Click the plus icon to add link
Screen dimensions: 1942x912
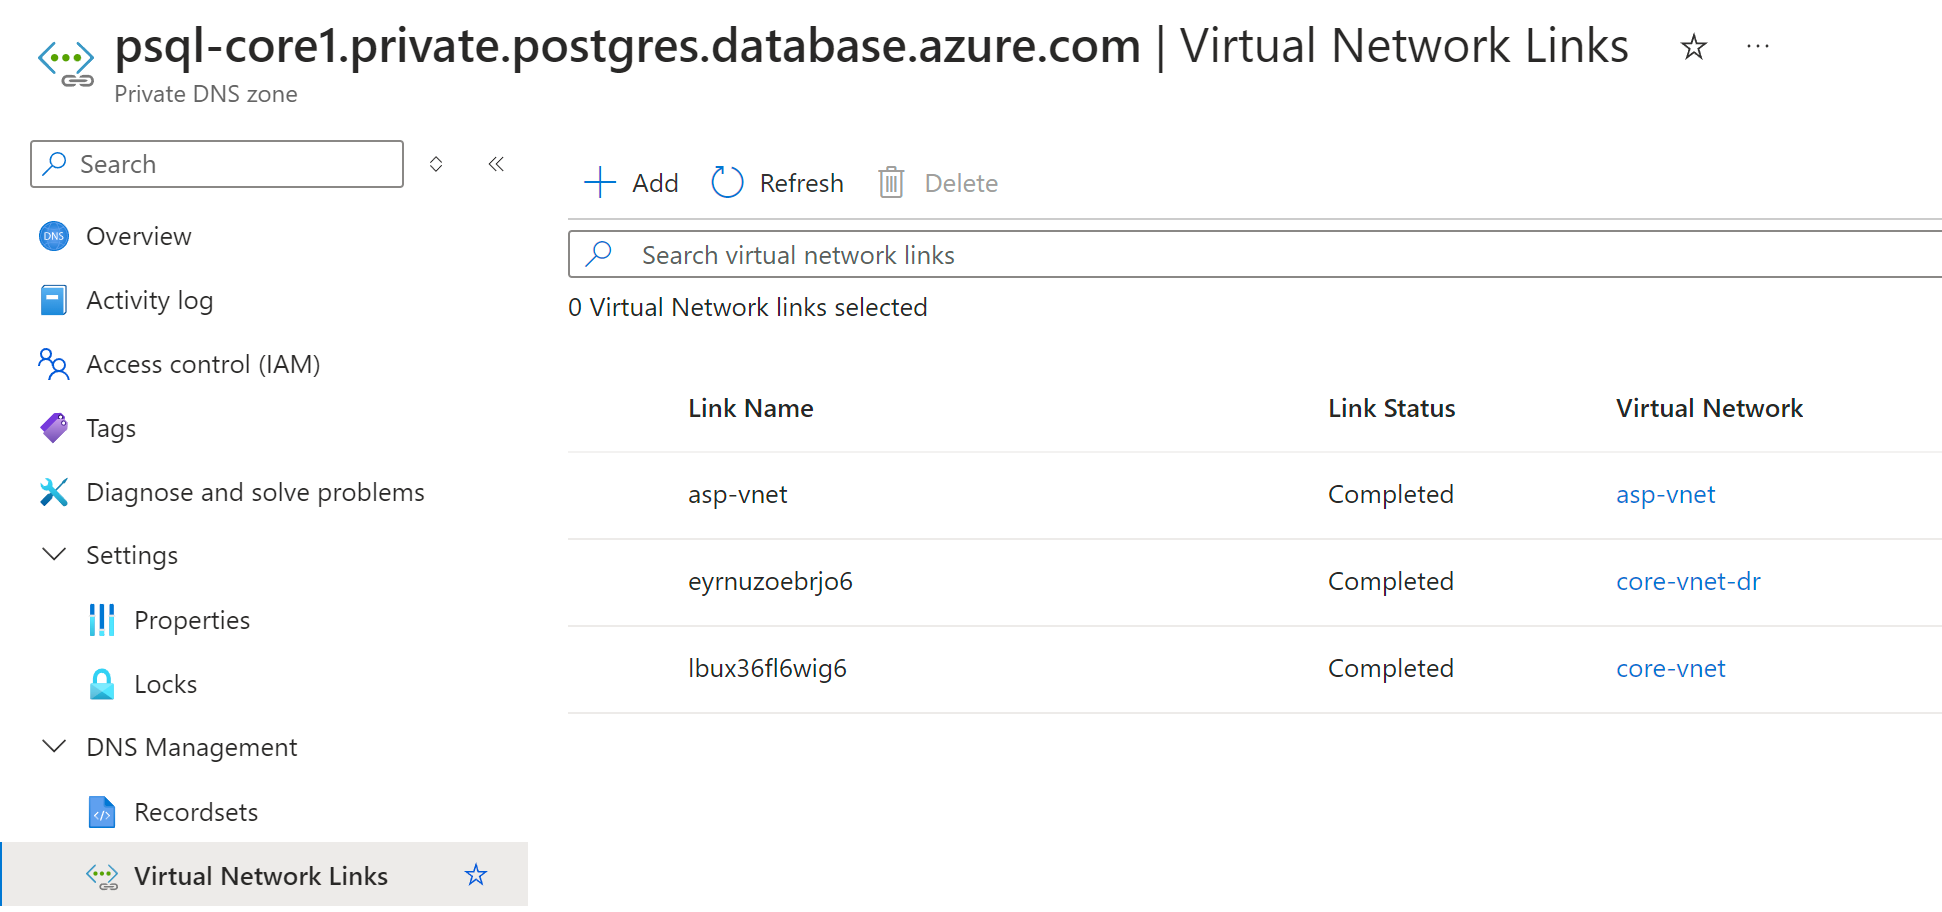coord(600,182)
